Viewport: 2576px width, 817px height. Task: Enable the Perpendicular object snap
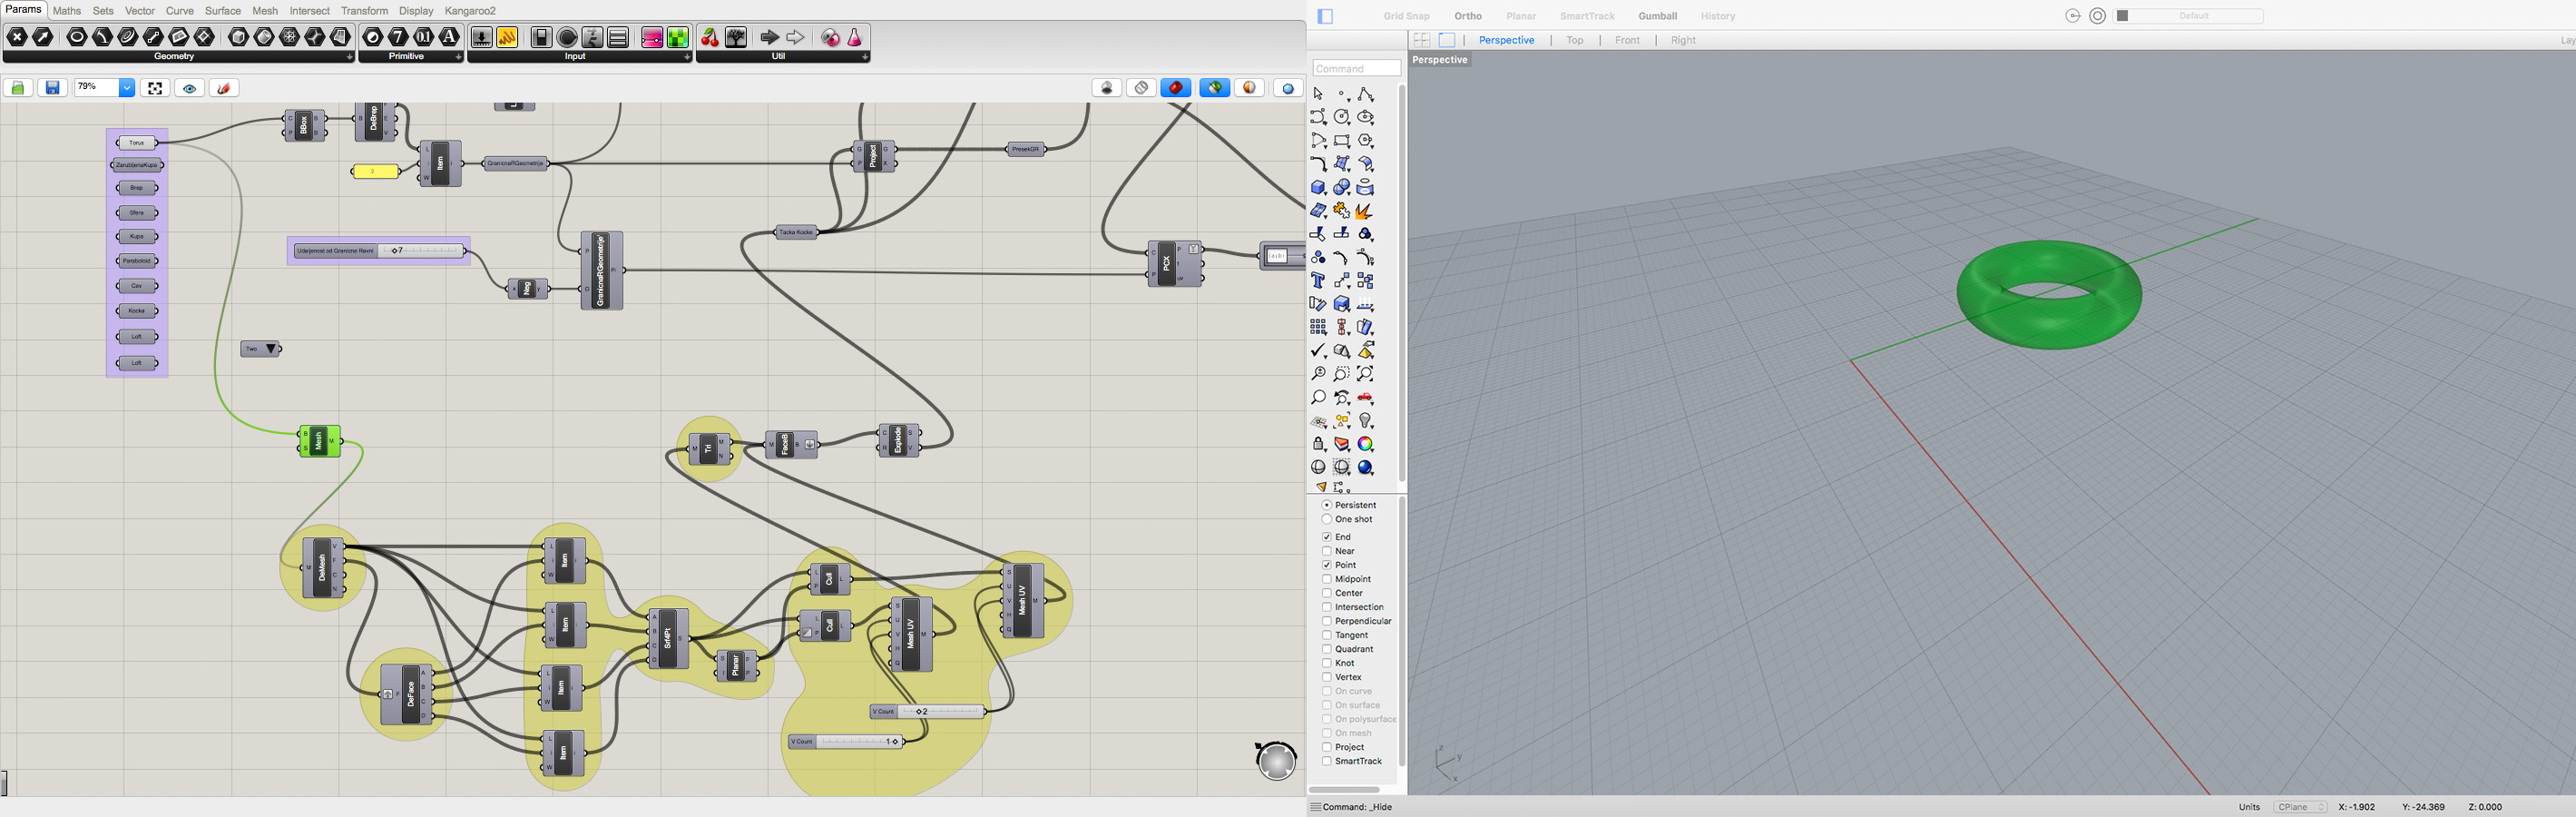[x=1327, y=621]
